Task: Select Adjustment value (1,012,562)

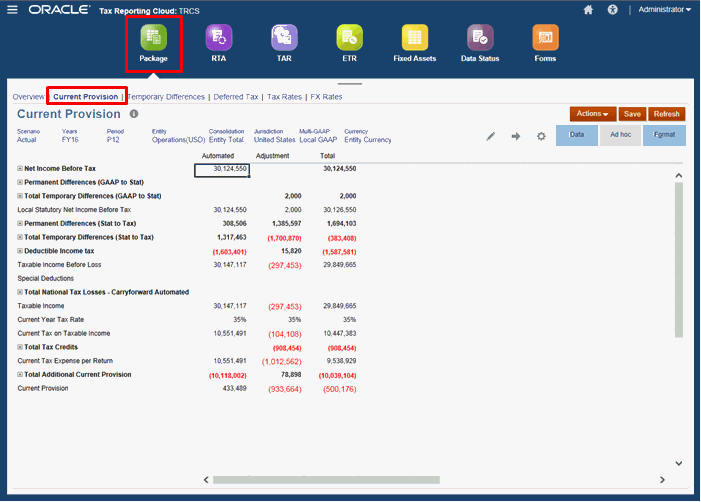Action: 282,361
